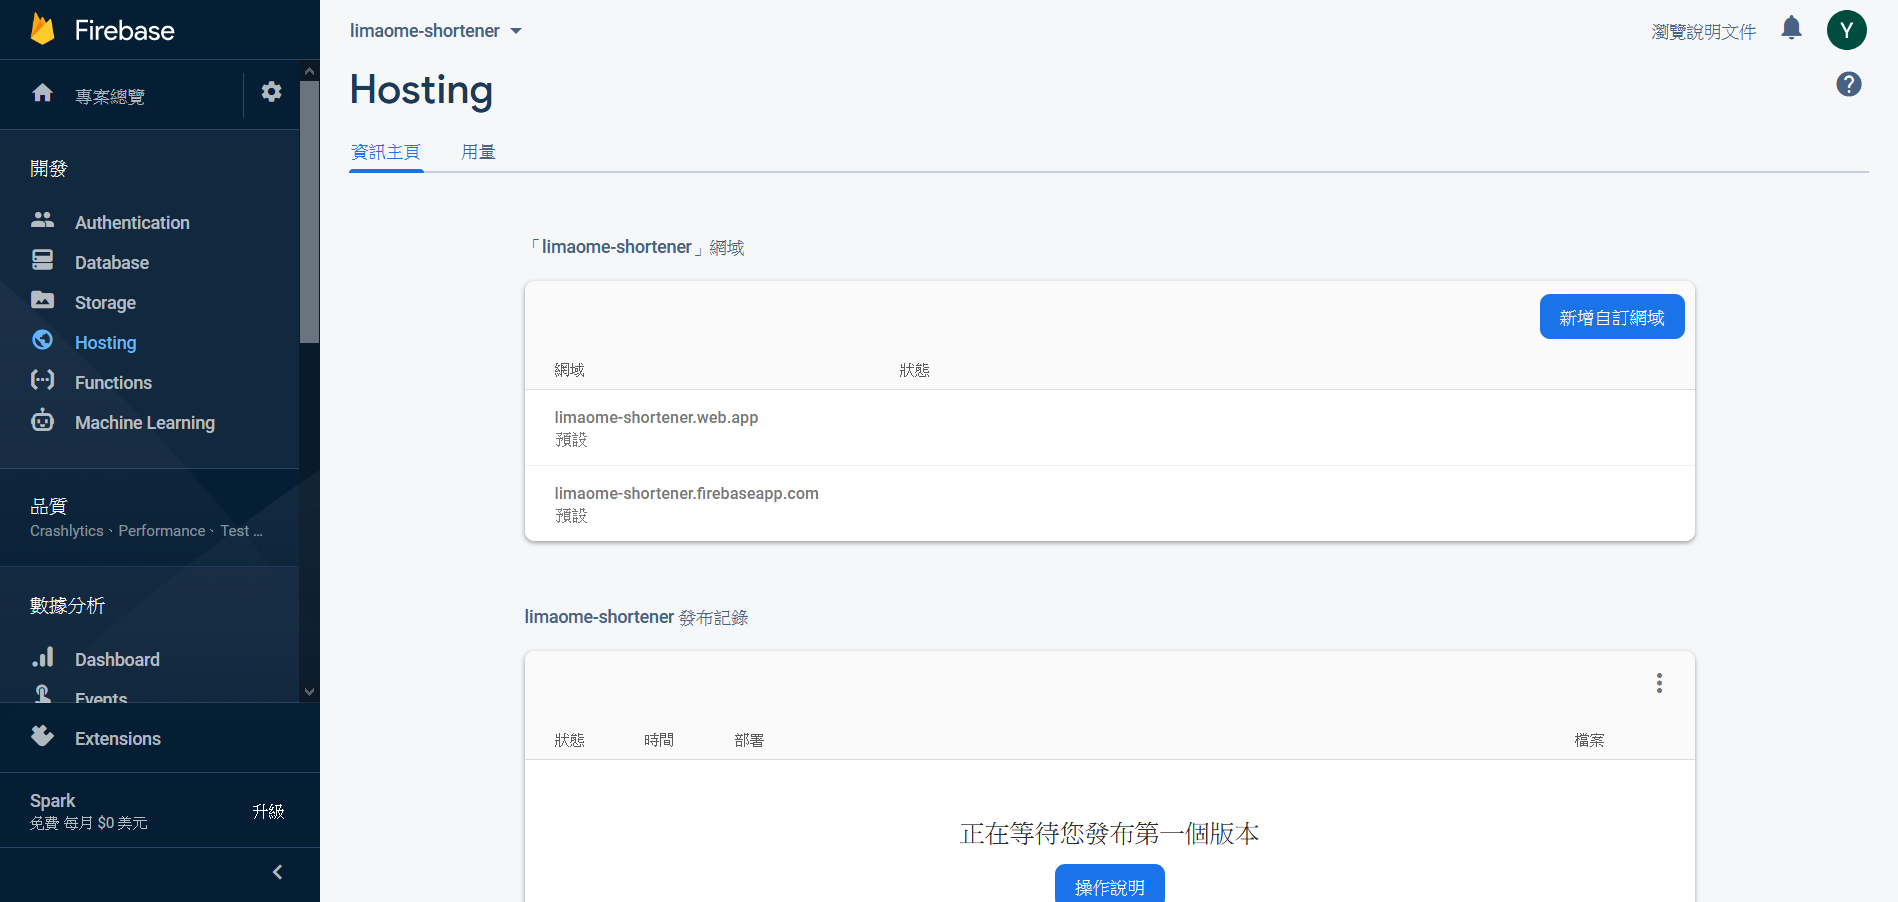Click the Machine Learning robot icon
Image resolution: width=1898 pixels, height=902 pixels.
pos(42,420)
